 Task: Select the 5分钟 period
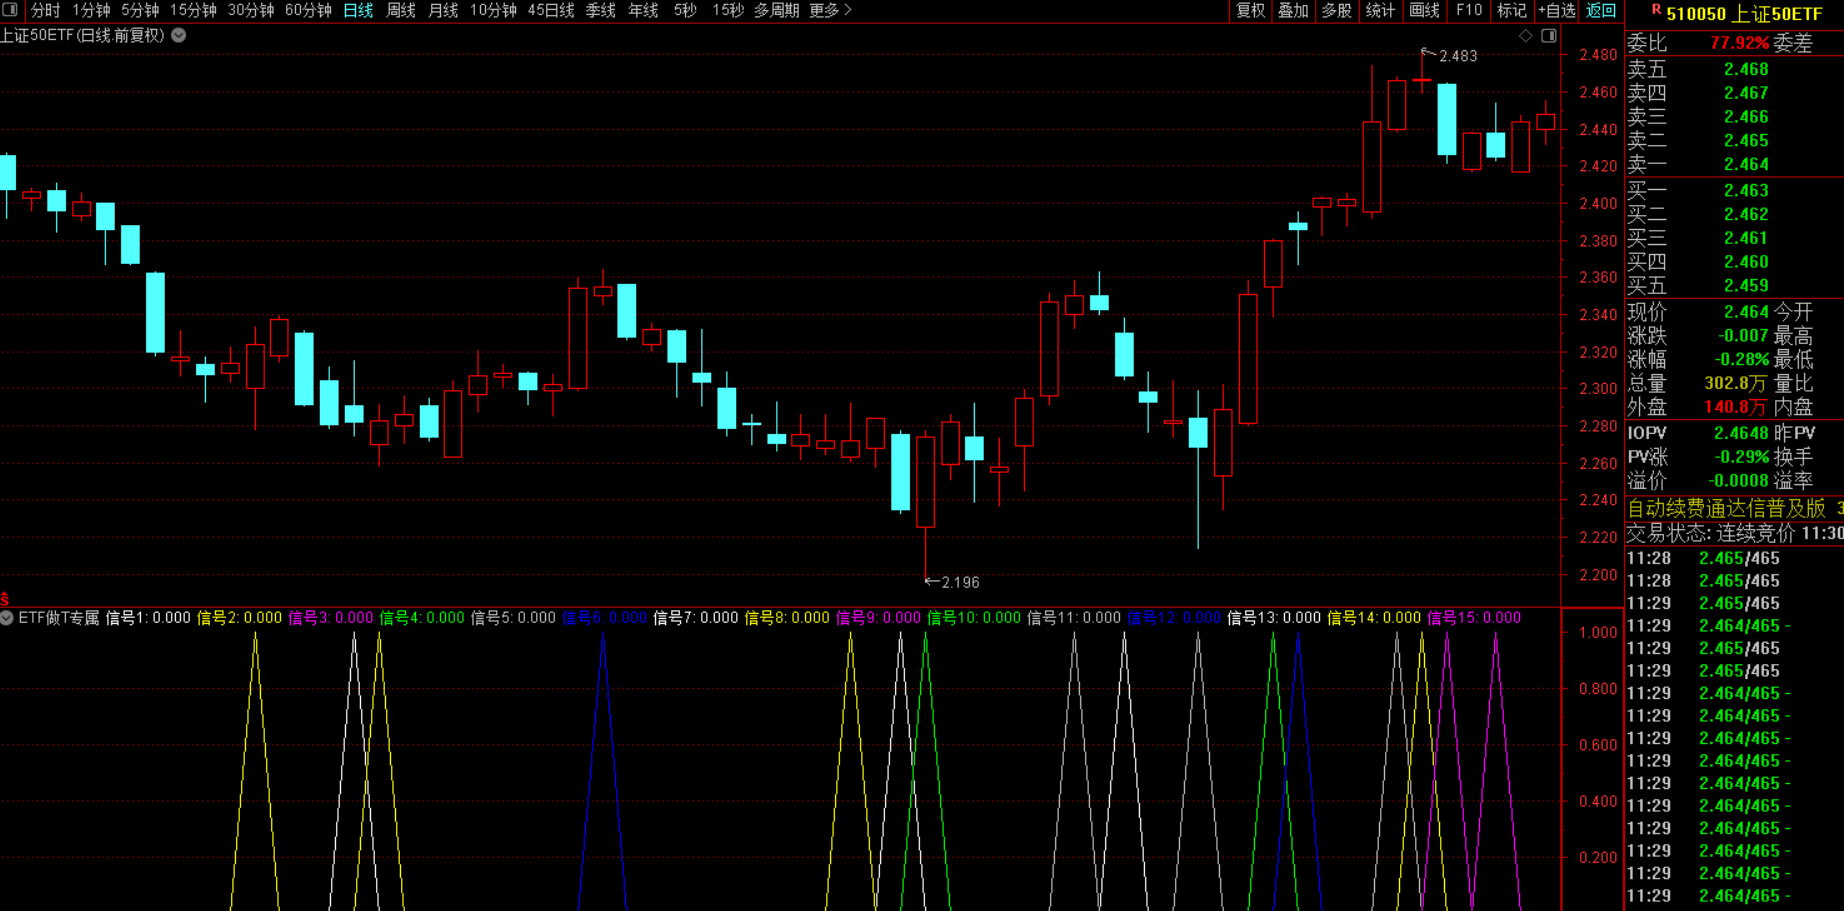point(140,10)
